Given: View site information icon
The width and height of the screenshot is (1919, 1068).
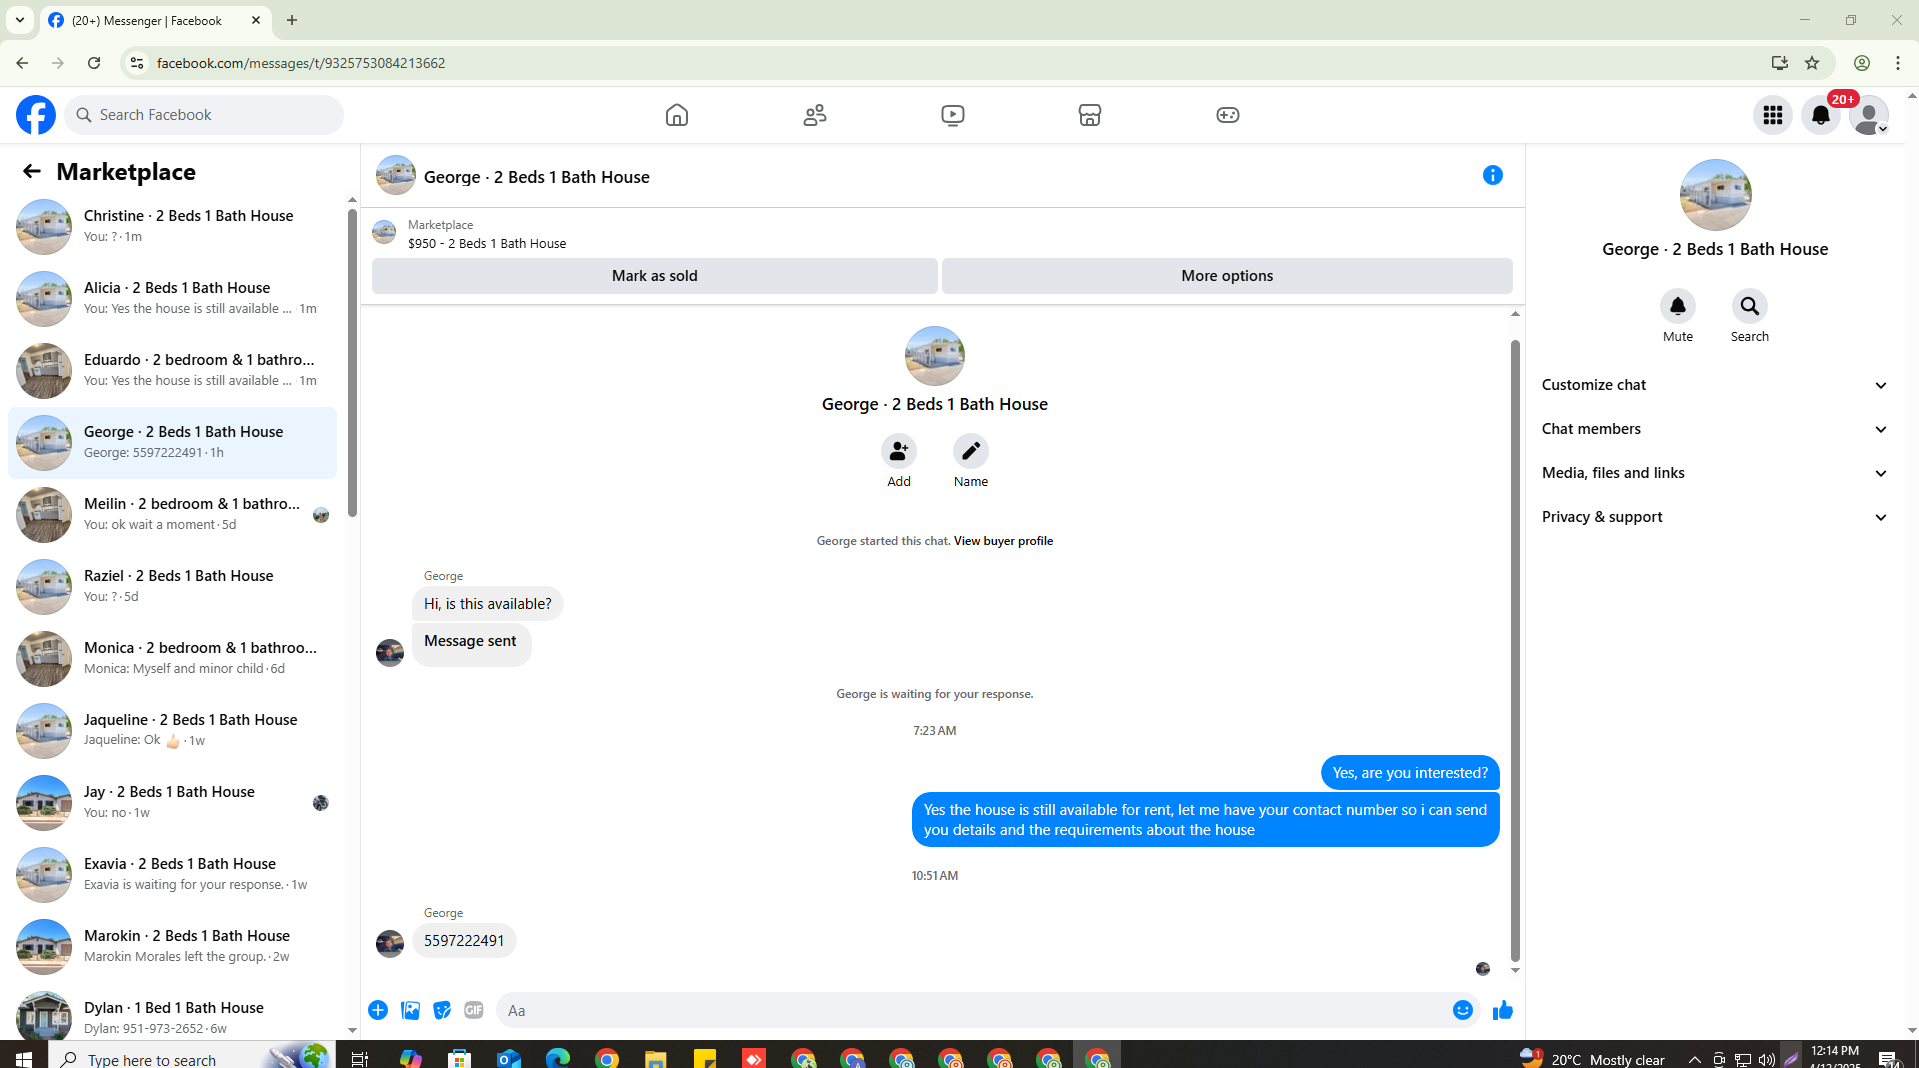Looking at the screenshot, I should (137, 63).
